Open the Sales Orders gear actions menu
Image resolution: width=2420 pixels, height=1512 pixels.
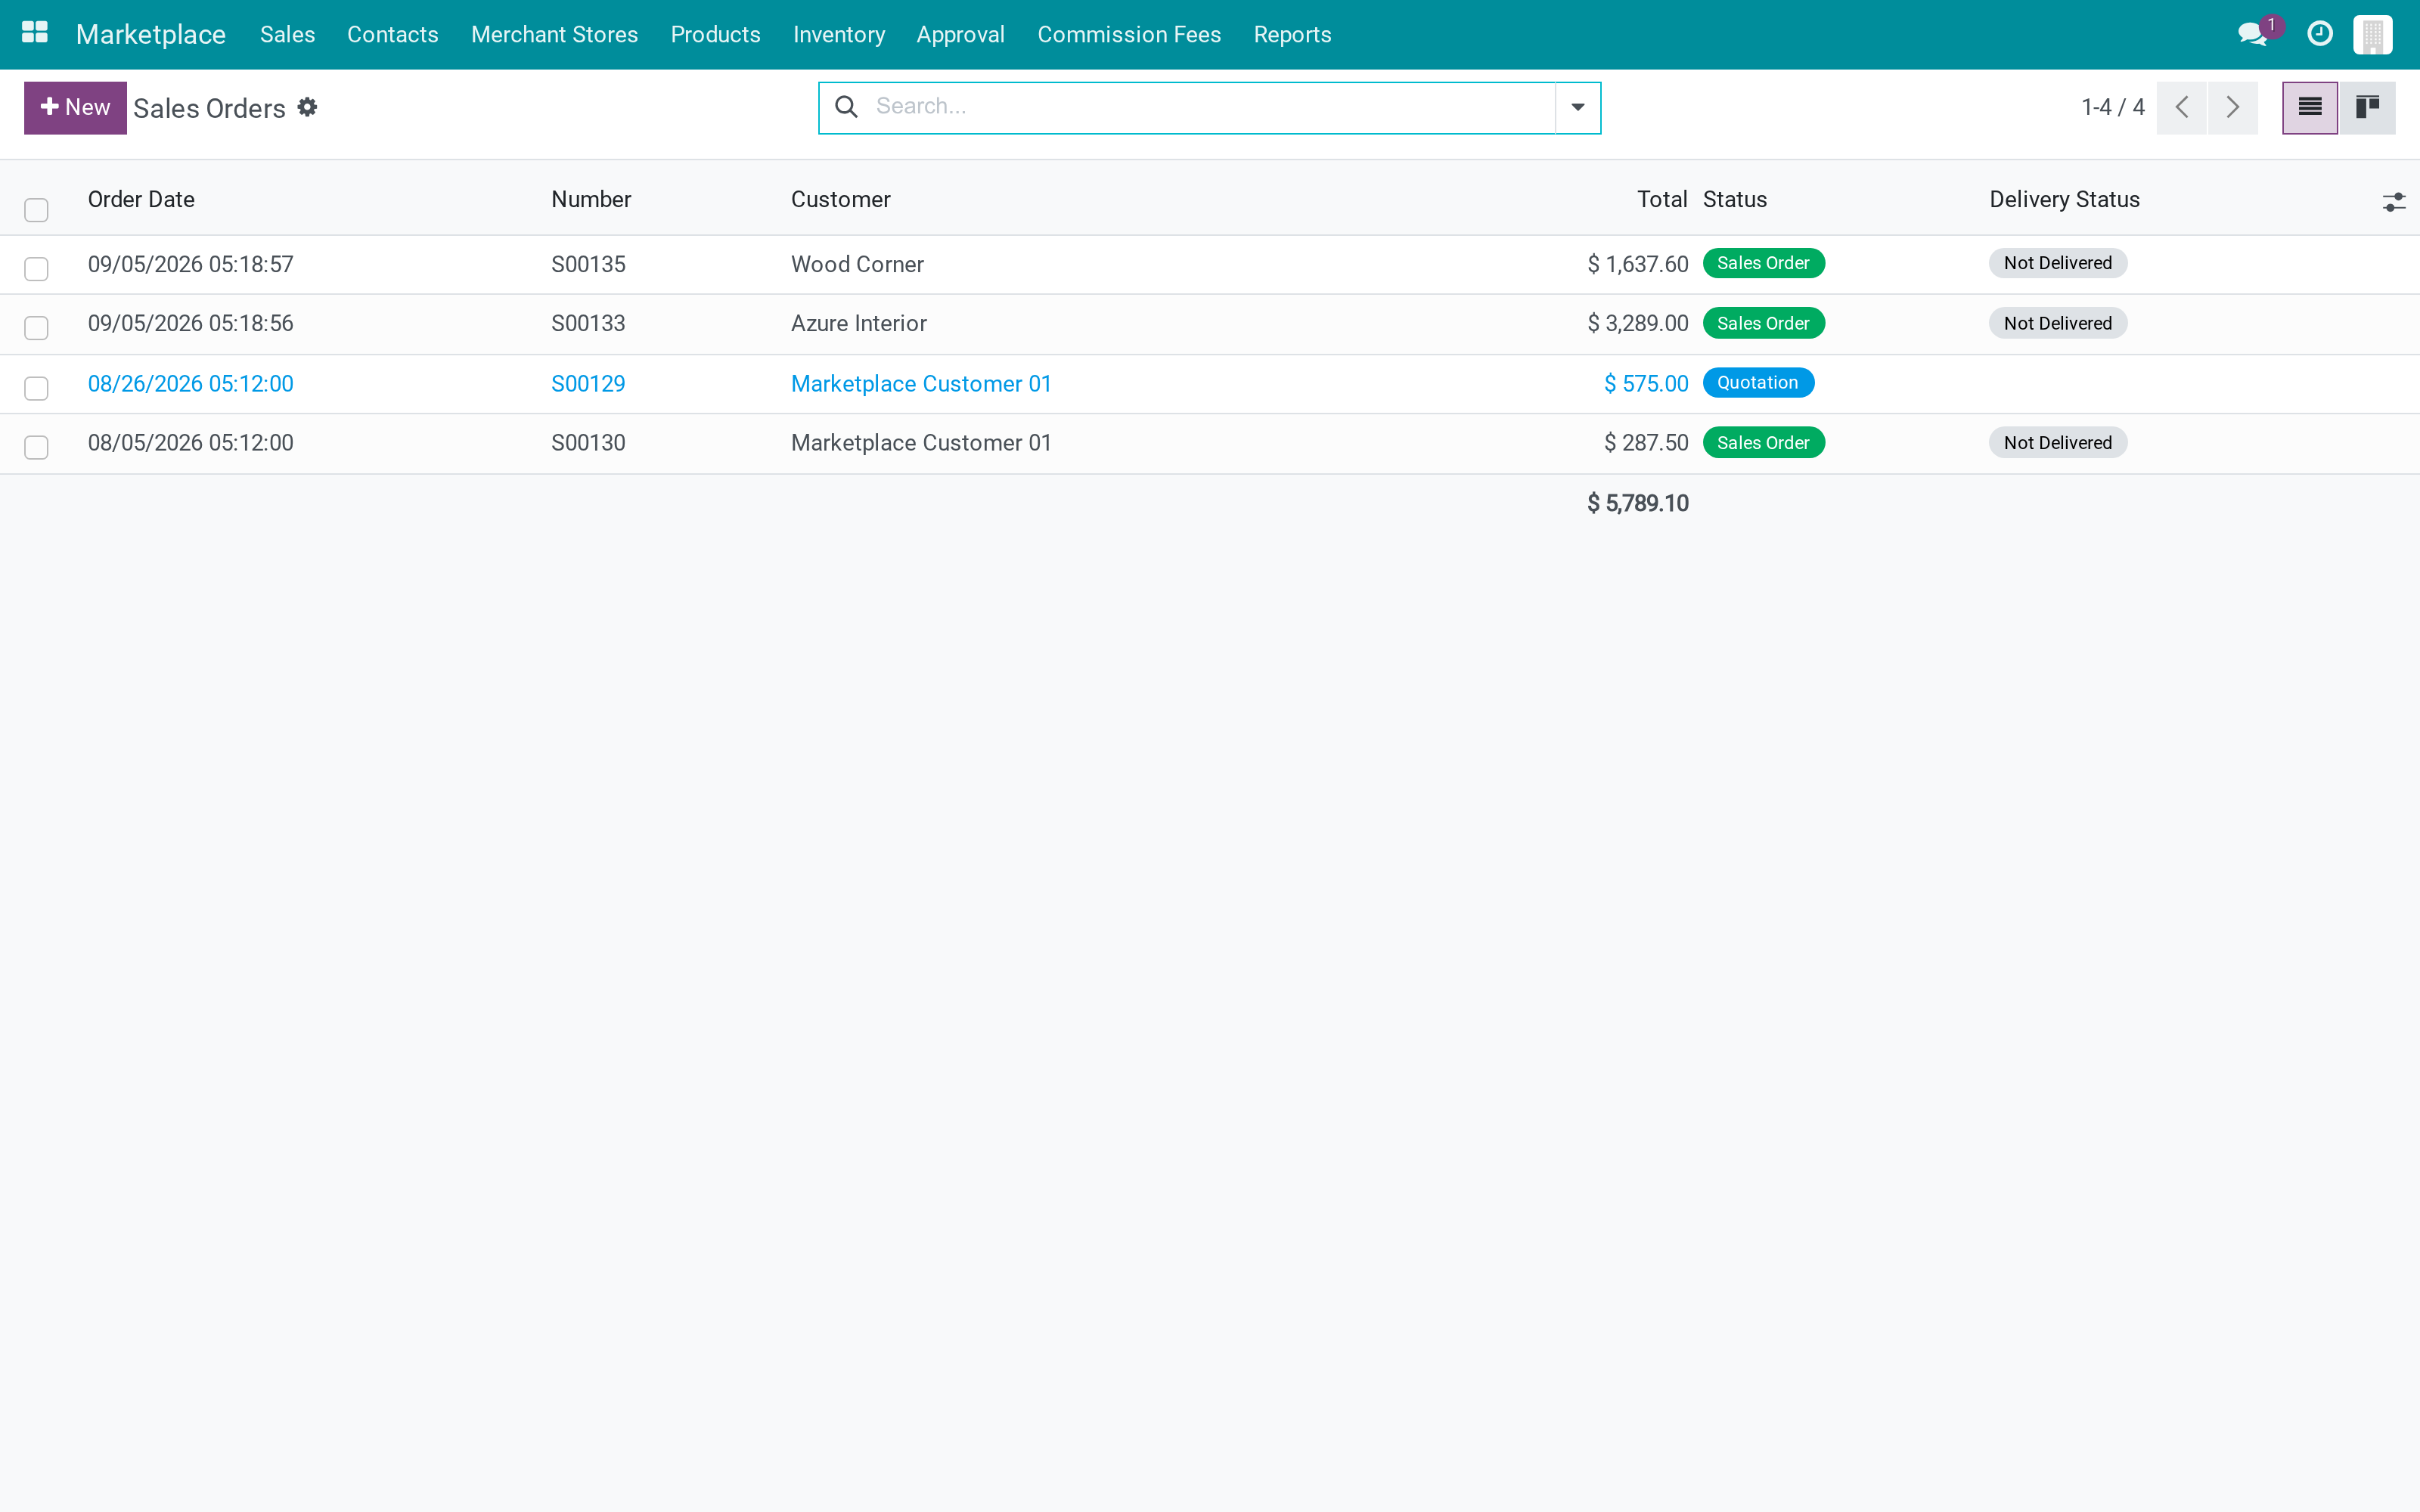(308, 107)
